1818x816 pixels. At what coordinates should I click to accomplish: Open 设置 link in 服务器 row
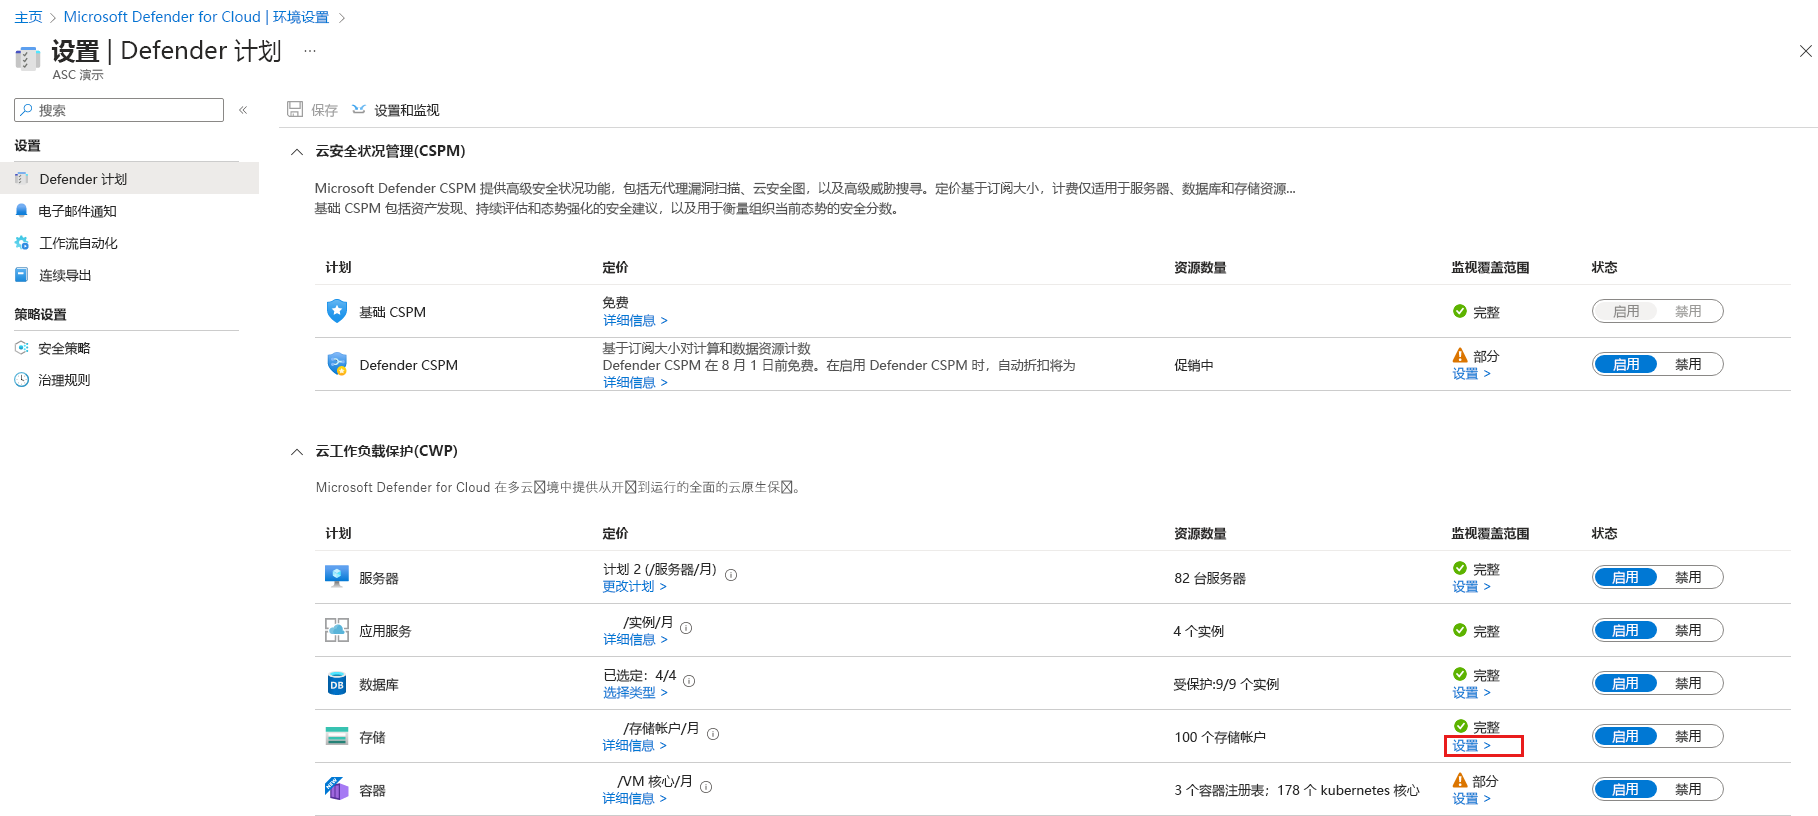point(1471,586)
